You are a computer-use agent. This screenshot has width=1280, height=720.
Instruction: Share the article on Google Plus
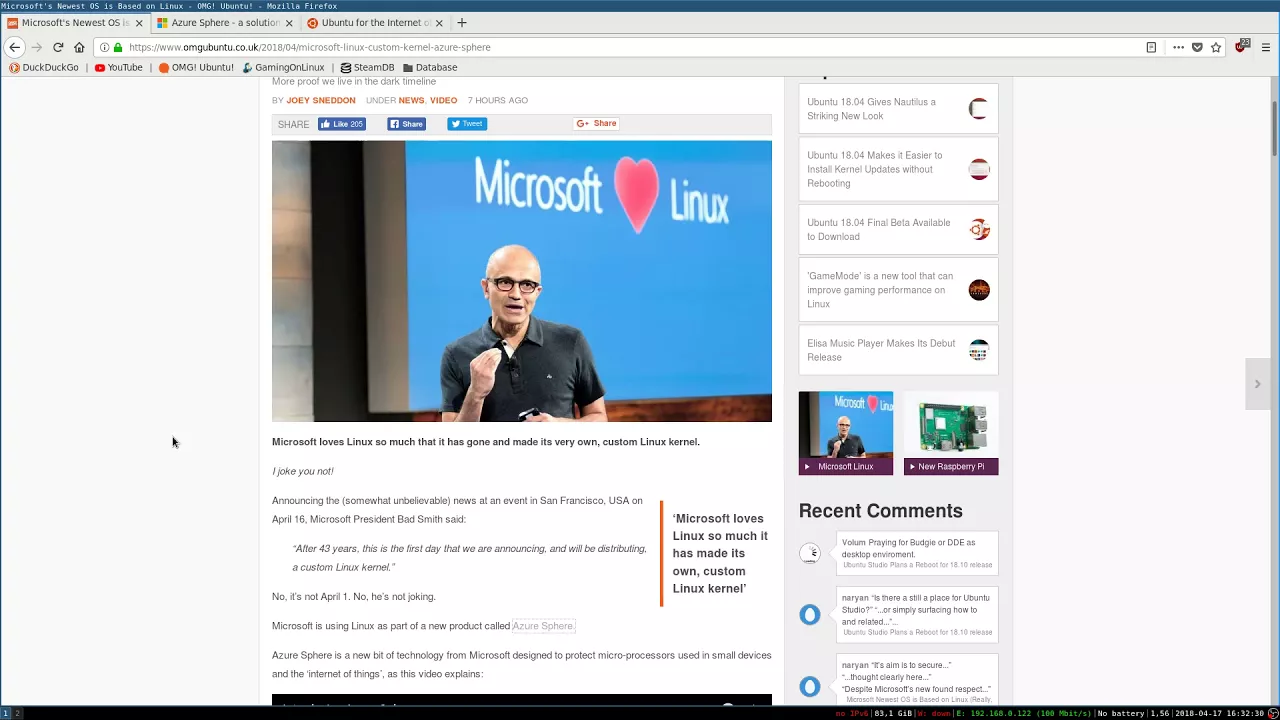point(596,124)
